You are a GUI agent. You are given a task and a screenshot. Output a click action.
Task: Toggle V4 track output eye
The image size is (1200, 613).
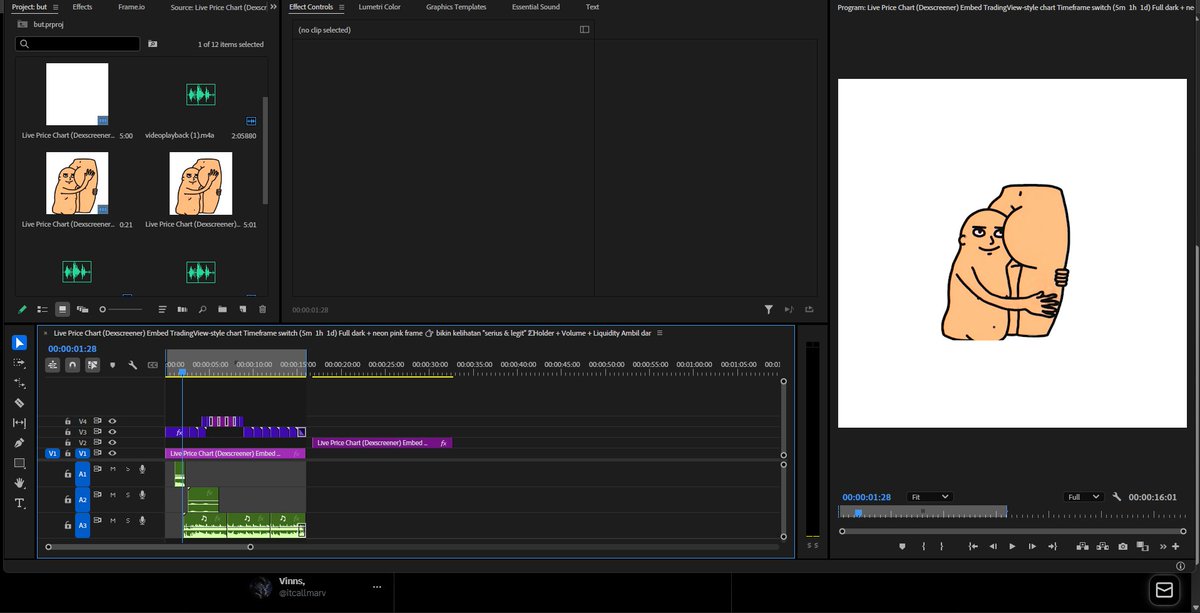pos(113,421)
